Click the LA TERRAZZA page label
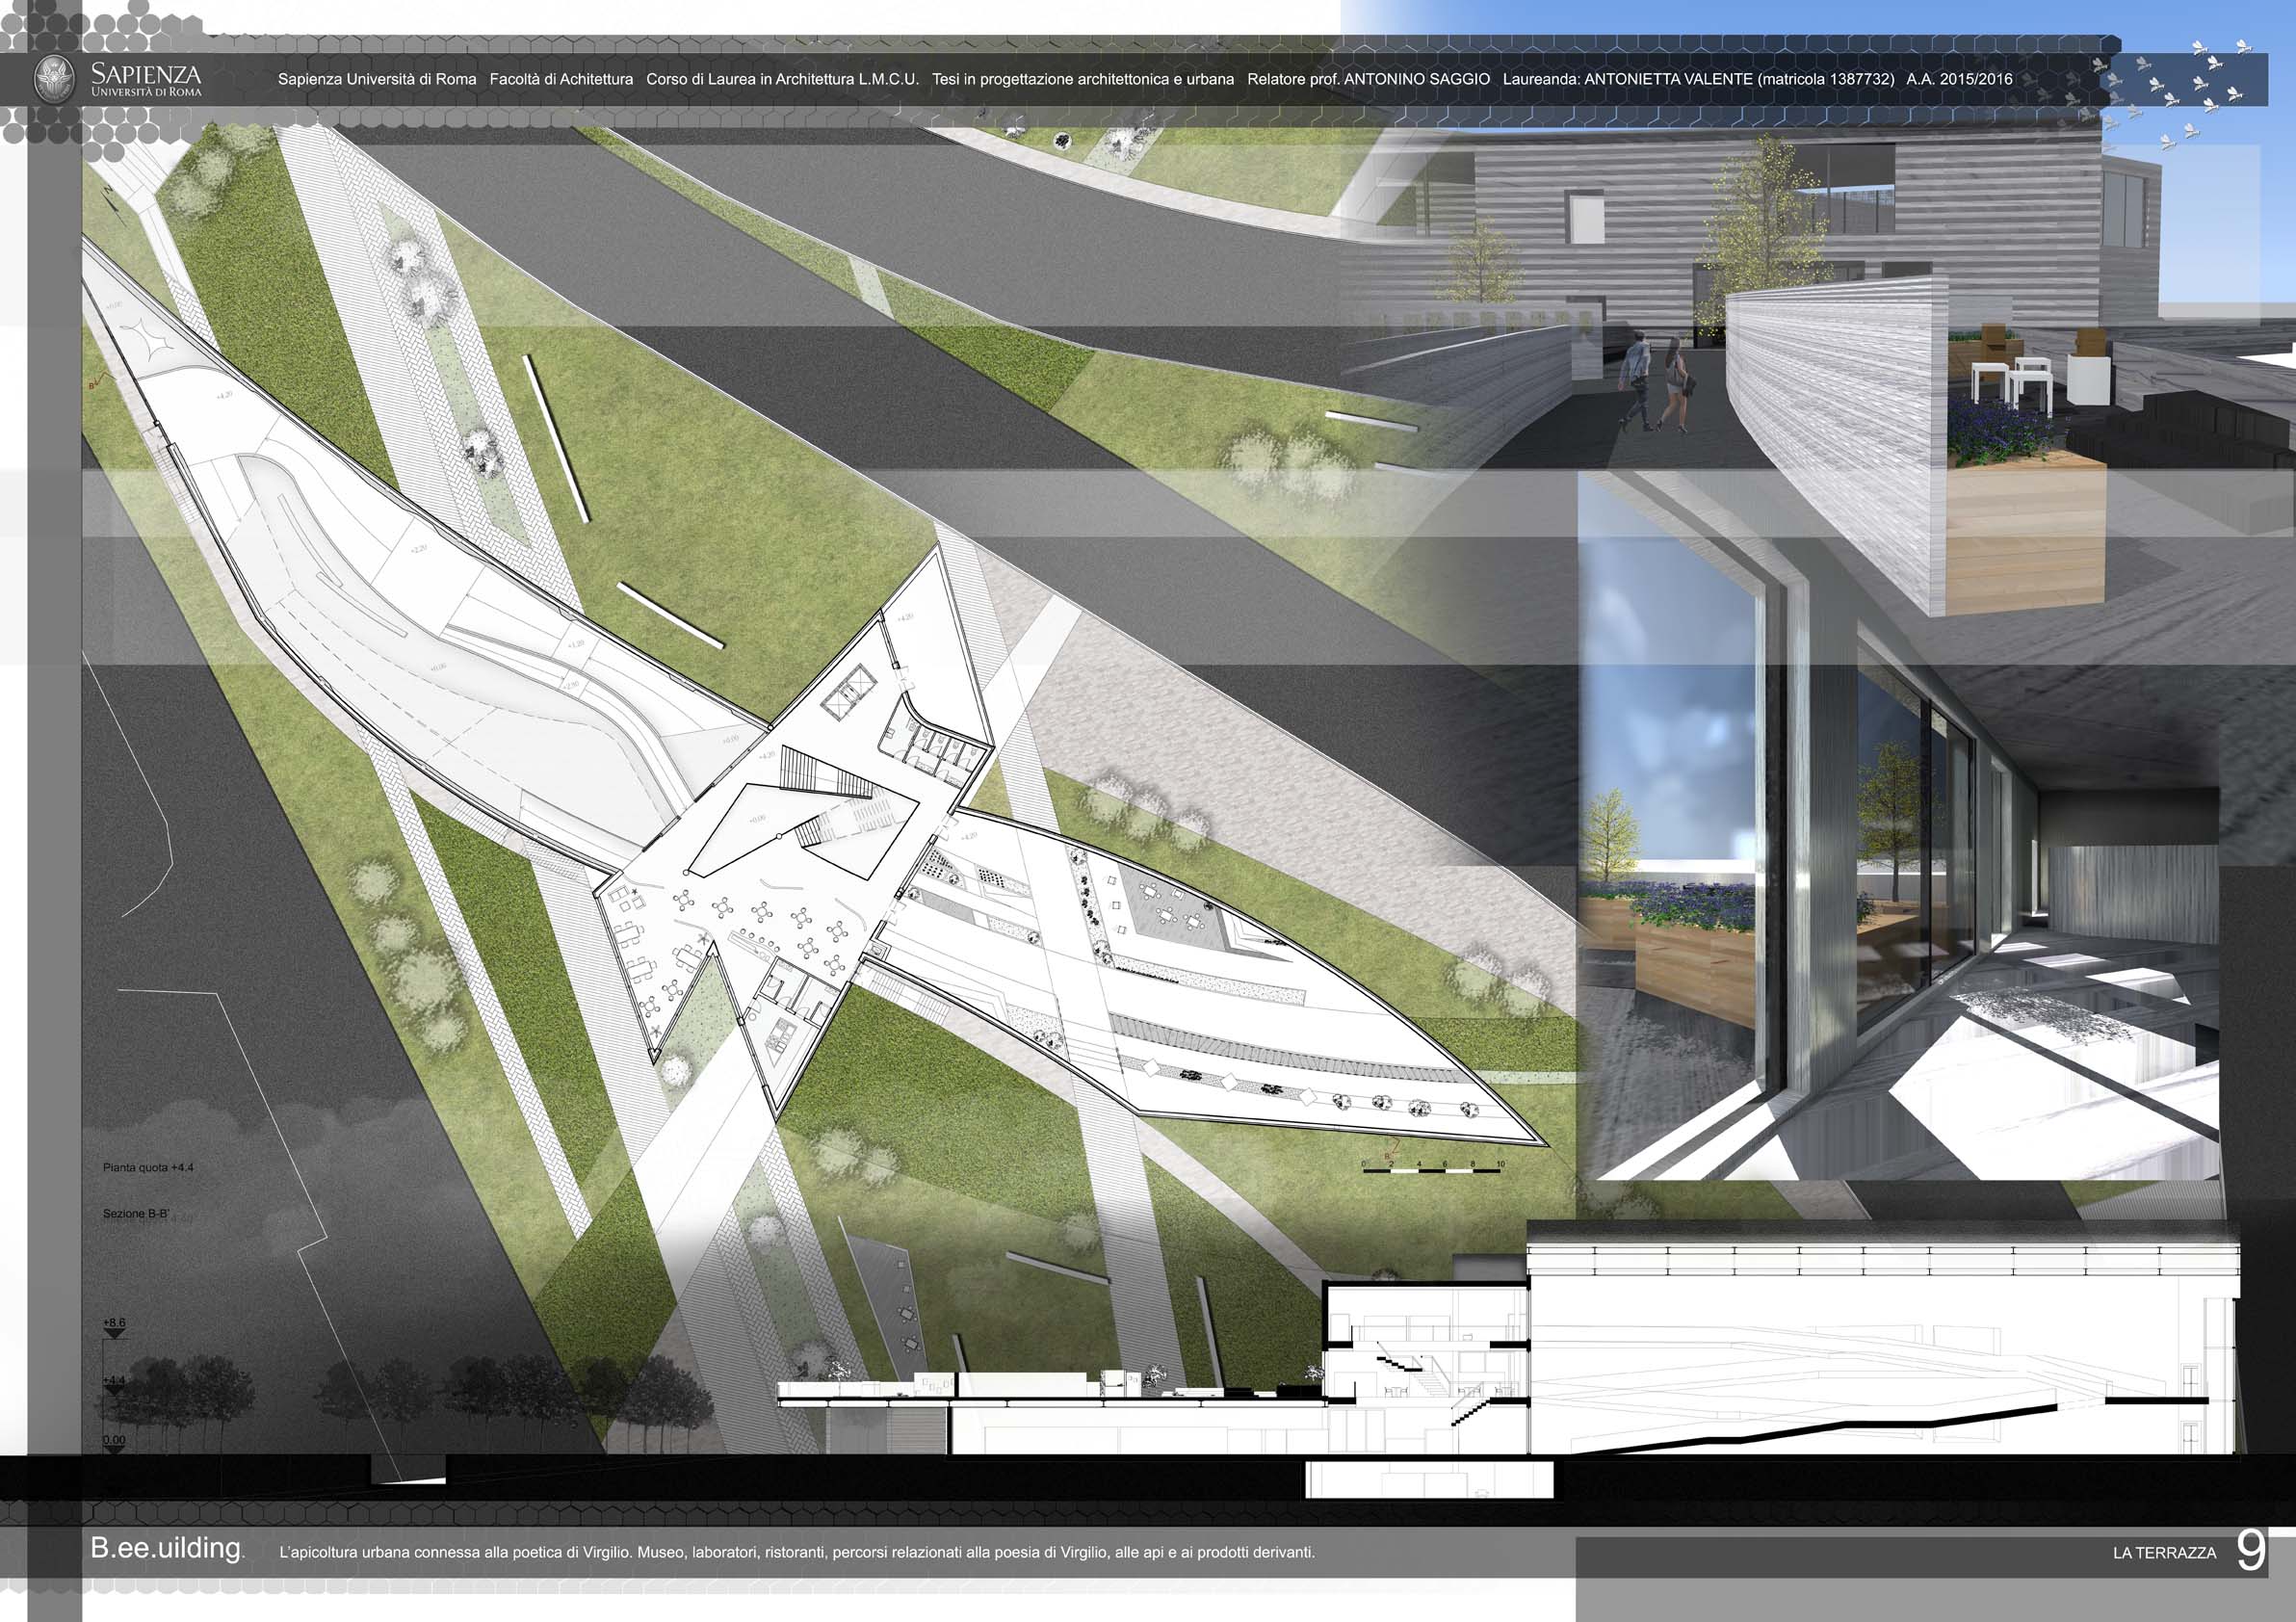This screenshot has height=1622, width=2296. pyautogui.click(x=2164, y=1553)
